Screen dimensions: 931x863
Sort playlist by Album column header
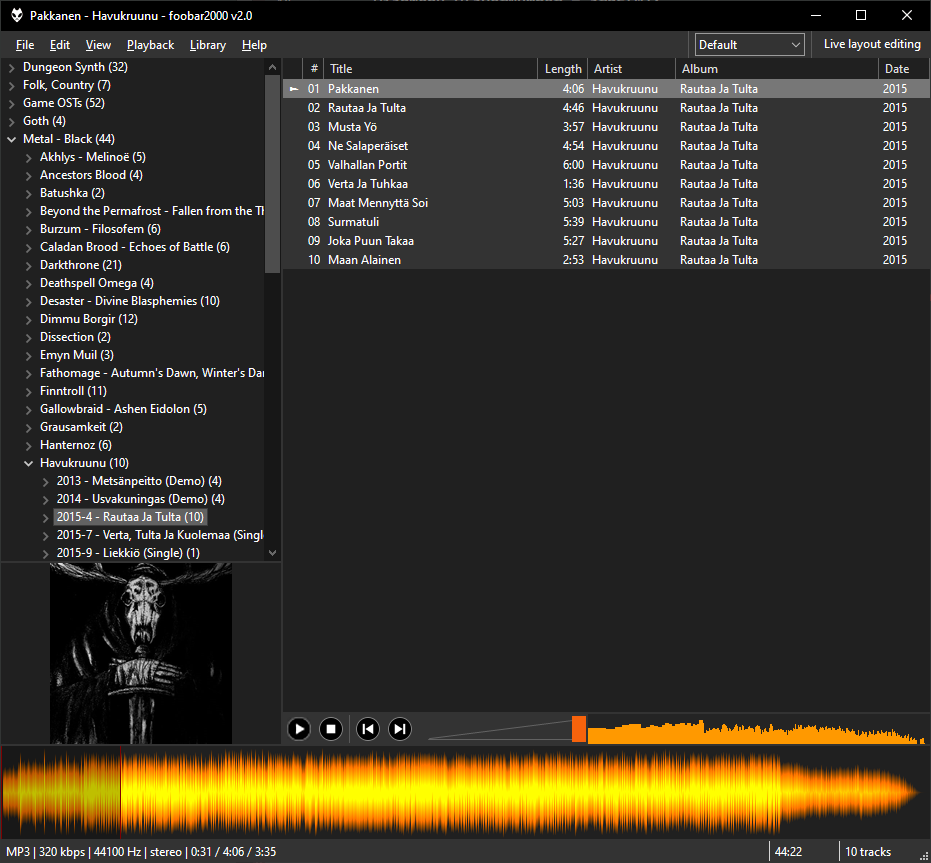(777, 69)
